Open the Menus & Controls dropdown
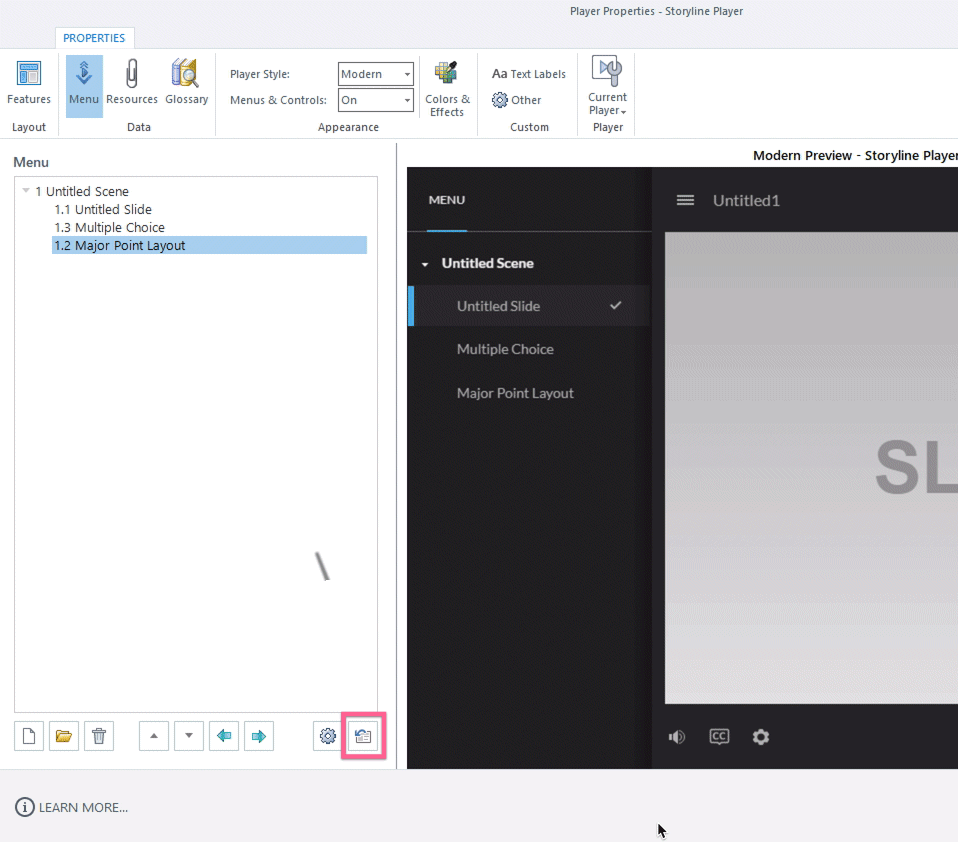This screenshot has width=958, height=842. point(376,100)
